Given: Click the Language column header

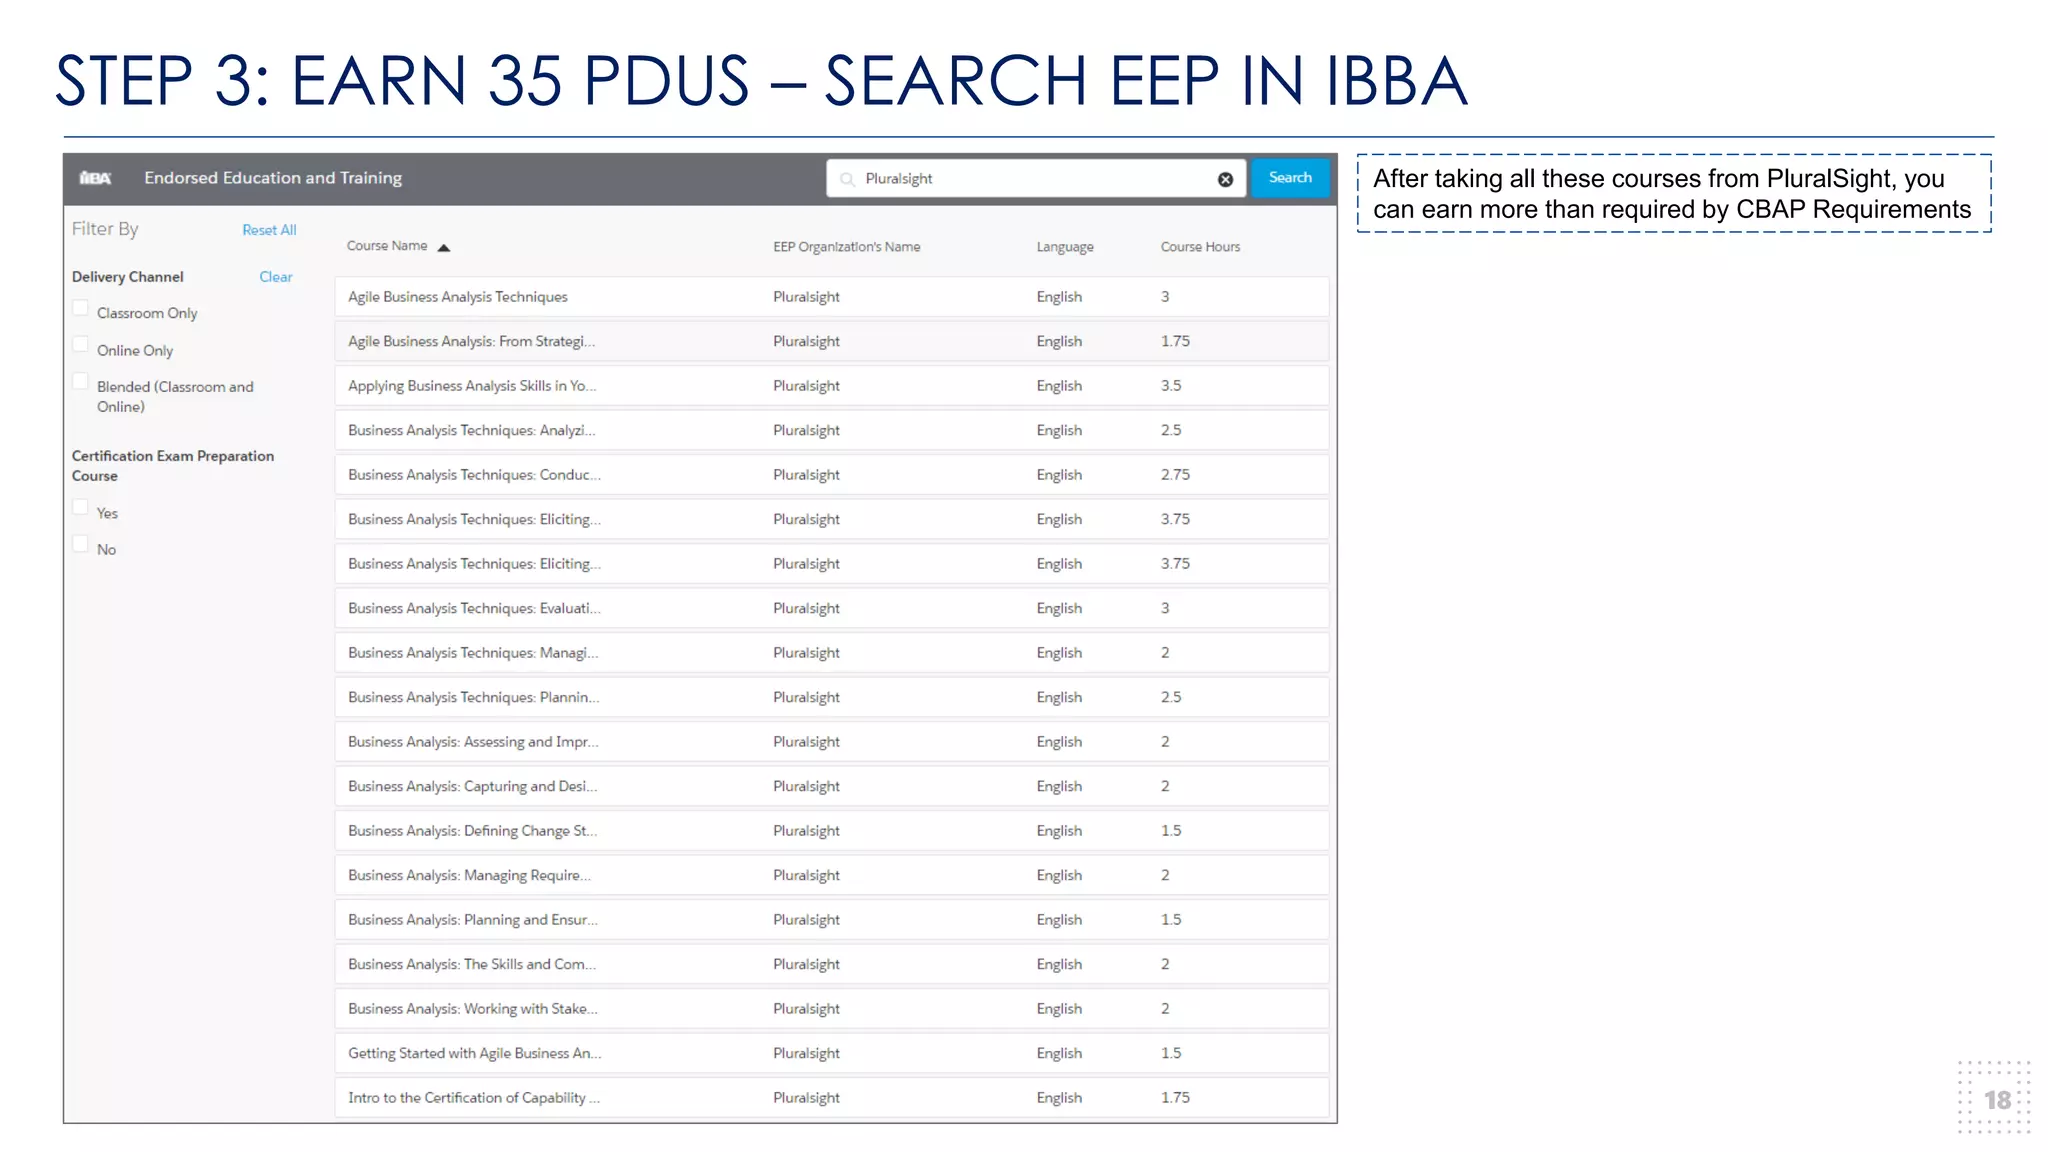Looking at the screenshot, I should pyautogui.click(x=1065, y=247).
